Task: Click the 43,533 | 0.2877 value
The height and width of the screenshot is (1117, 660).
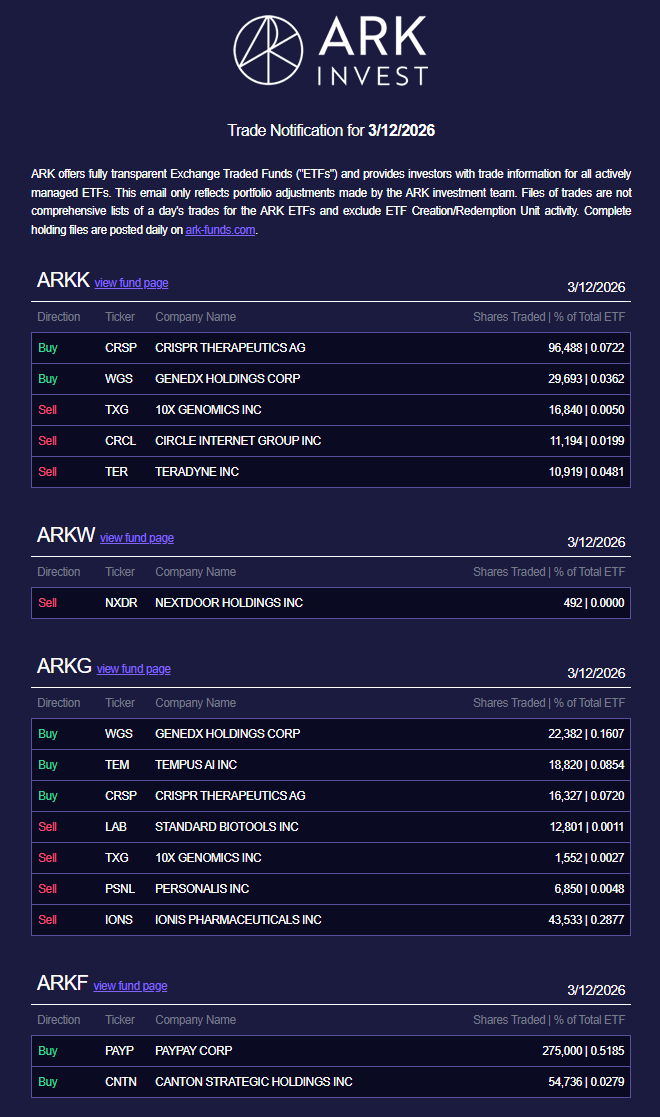Action: (x=586, y=920)
